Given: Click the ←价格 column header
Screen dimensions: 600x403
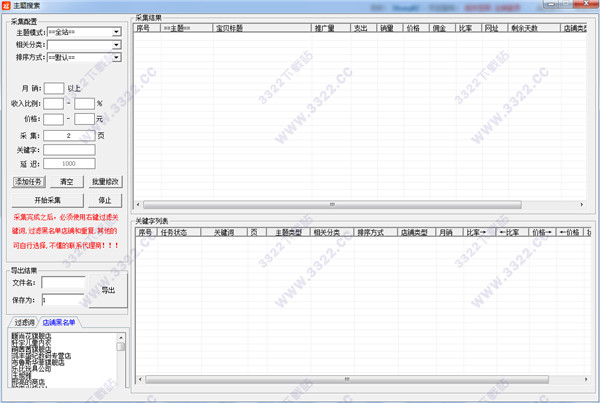Looking at the screenshot, I should coord(570,232).
